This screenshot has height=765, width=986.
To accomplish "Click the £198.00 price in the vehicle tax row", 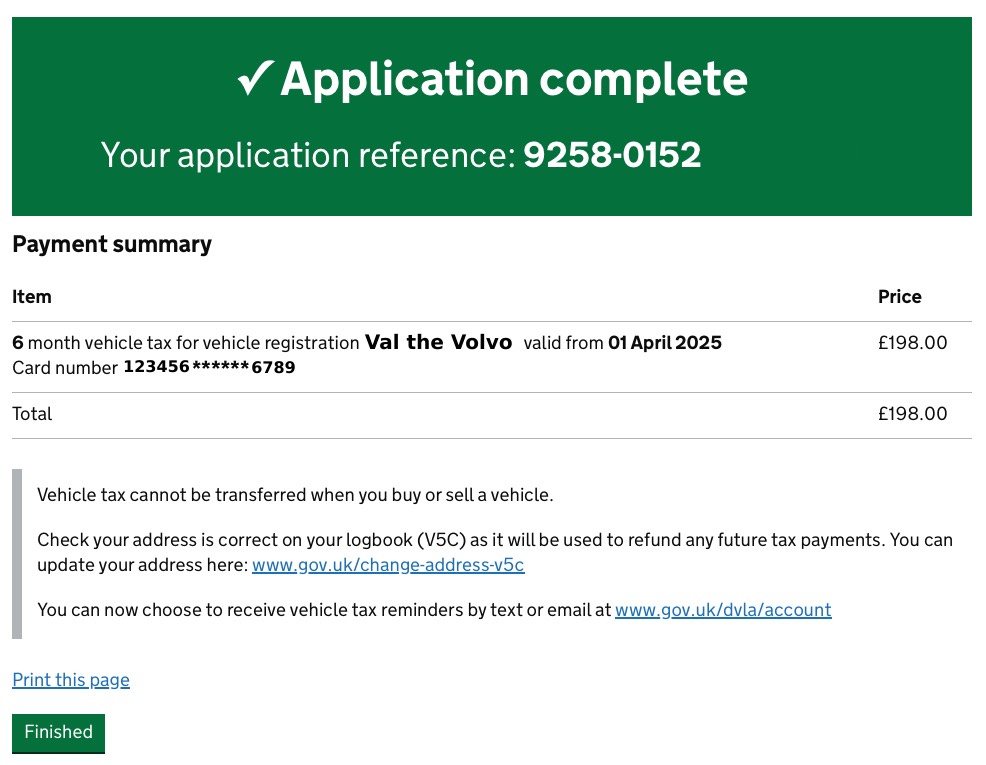I will (x=912, y=343).
